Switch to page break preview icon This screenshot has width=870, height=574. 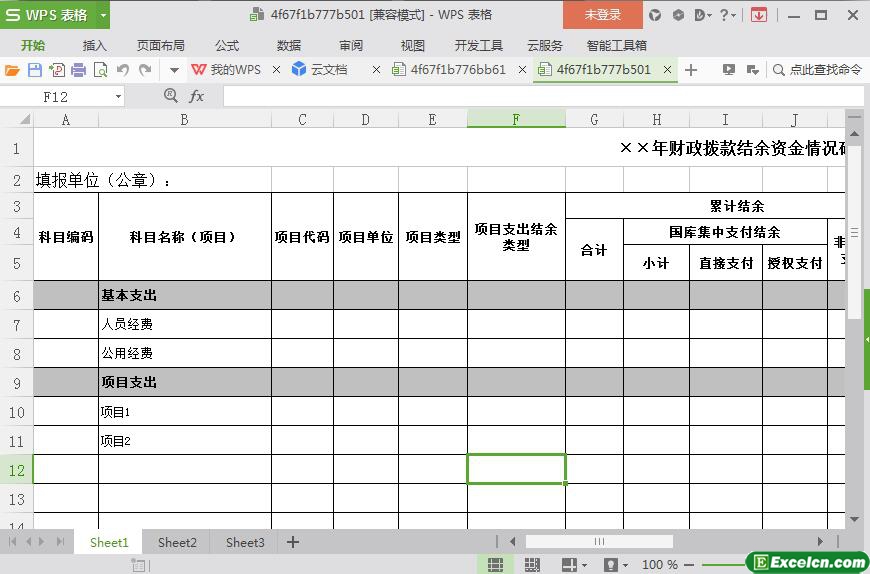pos(532,565)
